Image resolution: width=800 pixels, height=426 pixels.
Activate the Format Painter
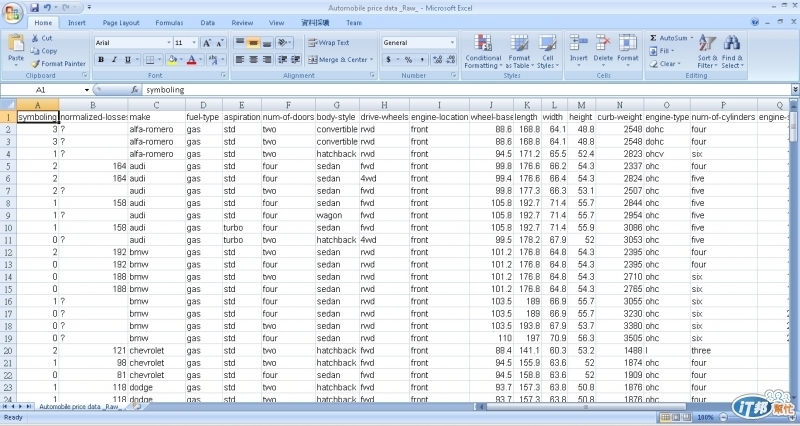tap(58, 64)
